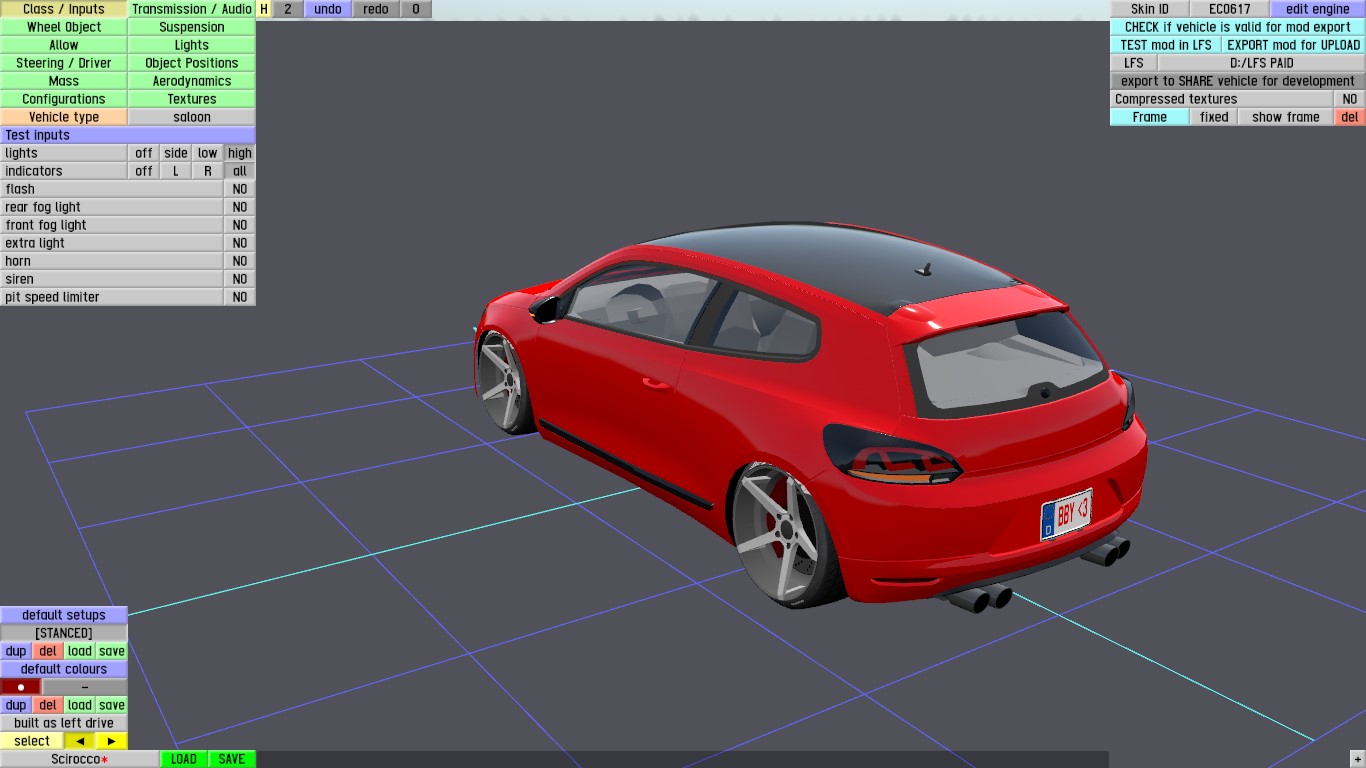Open the Lights section

point(192,45)
